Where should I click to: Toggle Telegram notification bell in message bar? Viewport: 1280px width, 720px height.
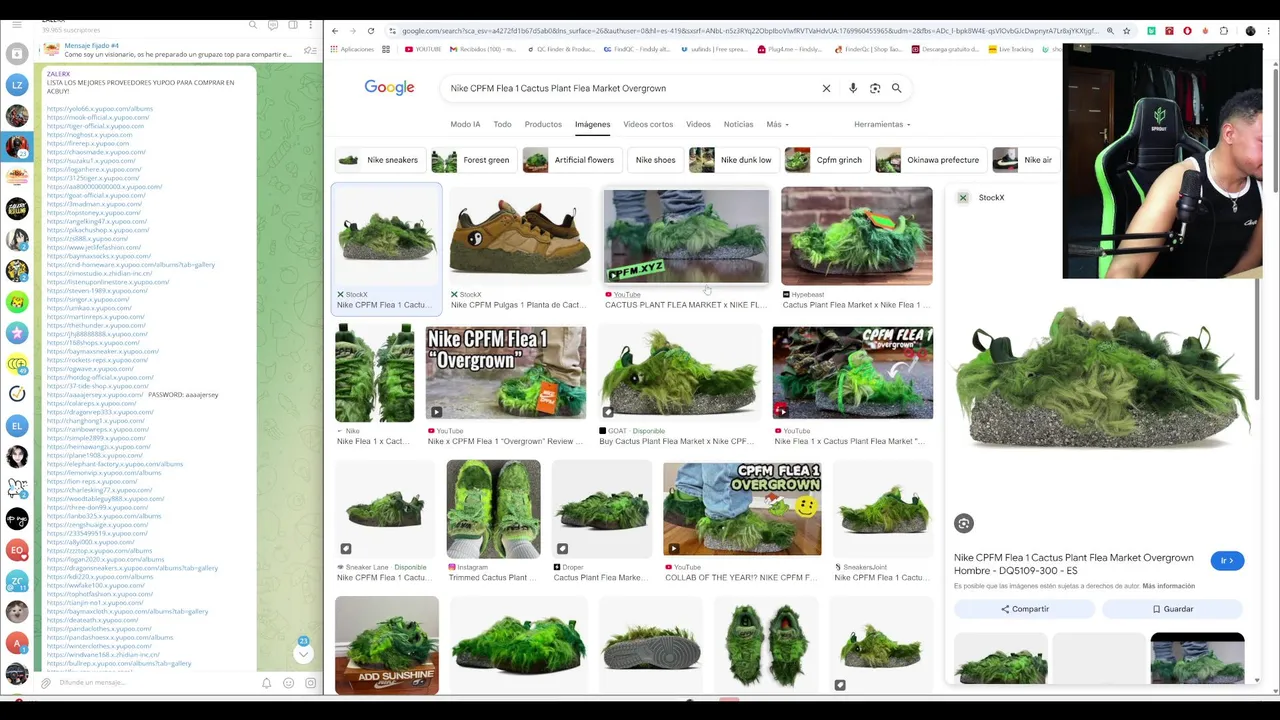tap(267, 683)
